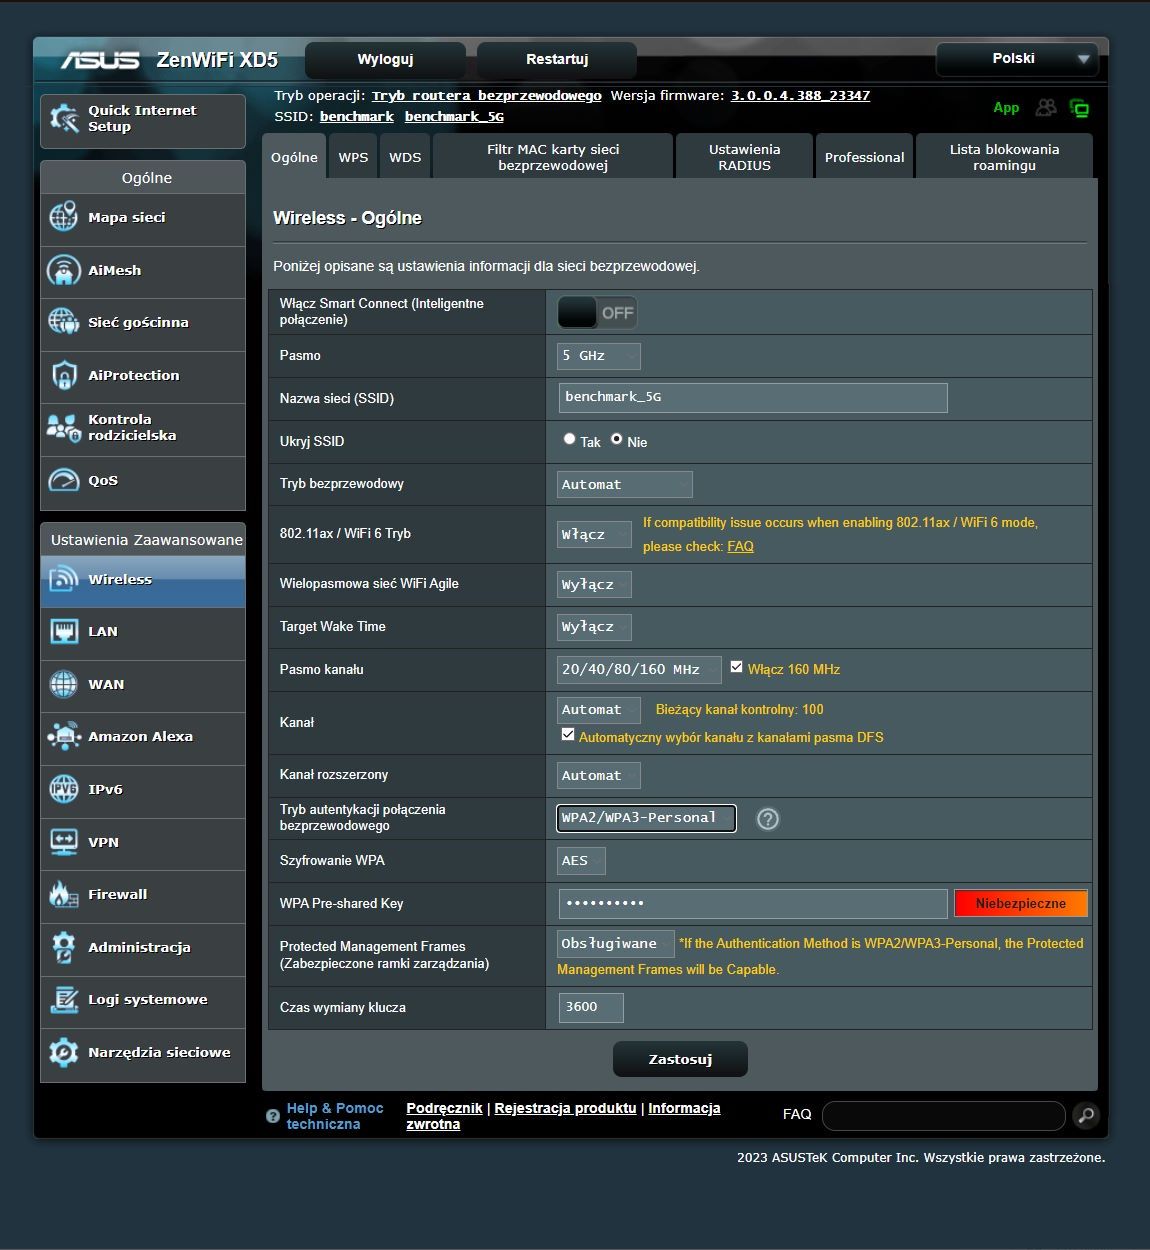Click the network devices icon in header
Image resolution: width=1150 pixels, height=1250 pixels.
pos(1079,108)
